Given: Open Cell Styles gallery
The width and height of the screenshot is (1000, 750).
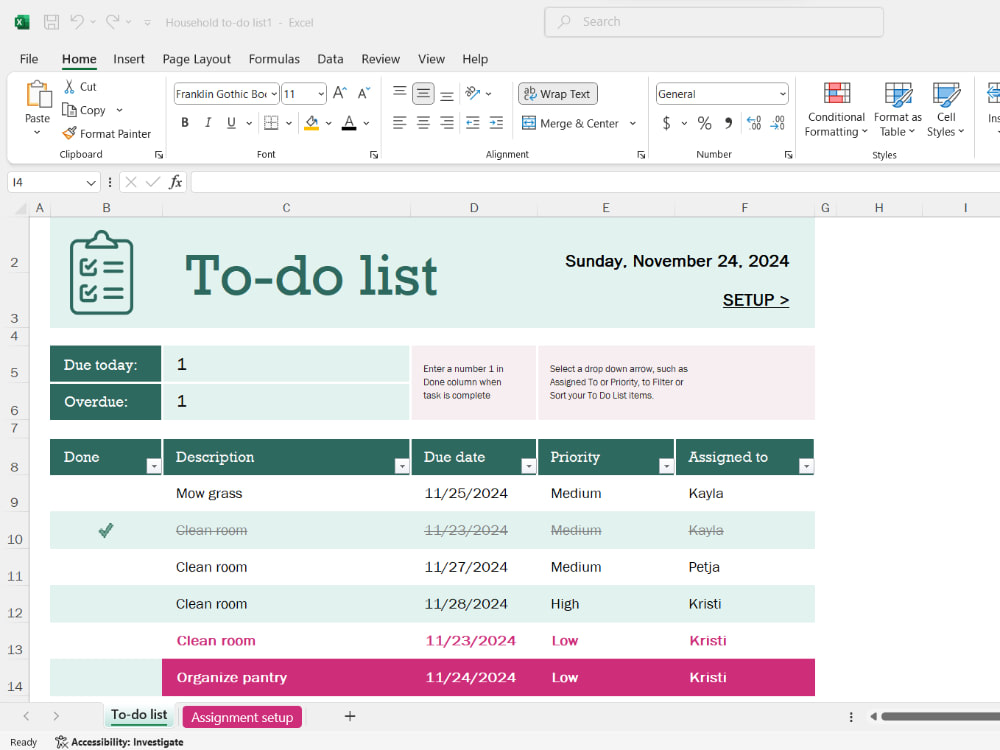Looking at the screenshot, I should 946,110.
